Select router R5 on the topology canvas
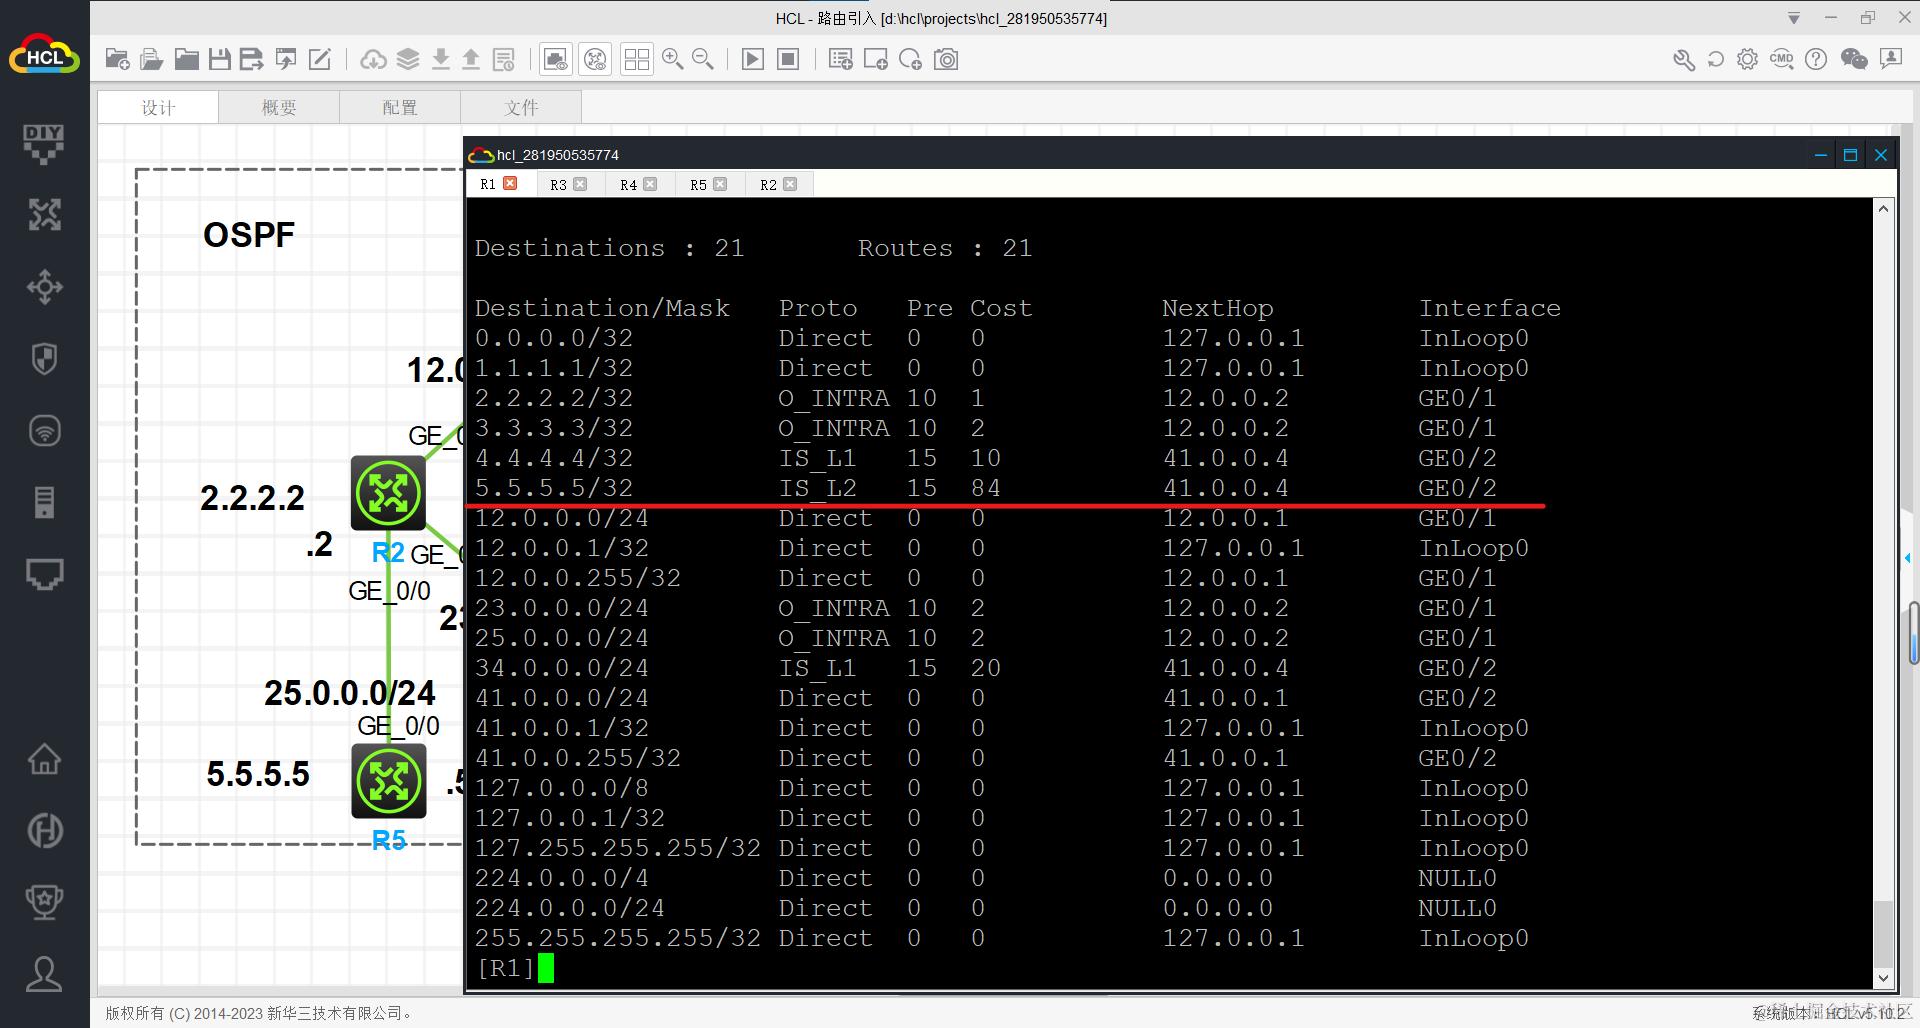This screenshot has height=1028, width=1920. point(388,781)
